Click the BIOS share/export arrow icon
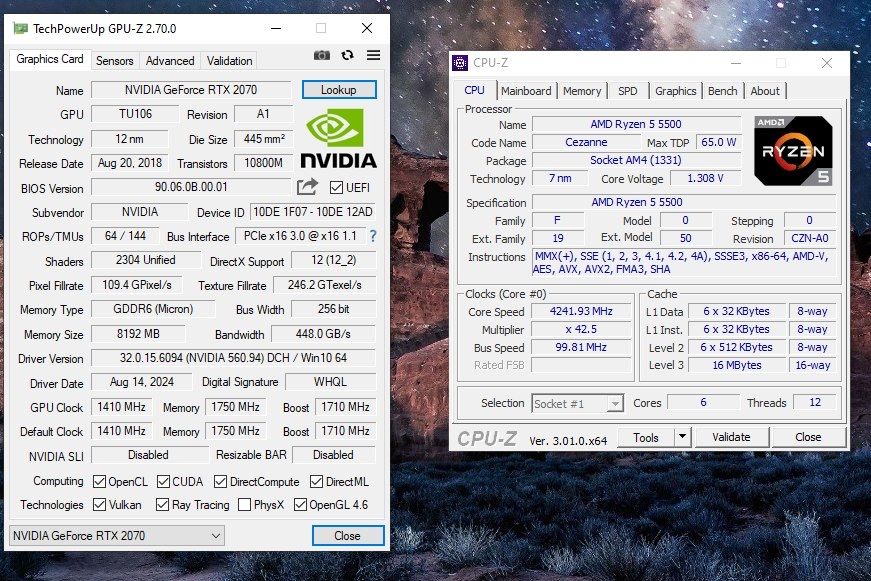Viewport: 871px width, 581px height. tap(307, 187)
